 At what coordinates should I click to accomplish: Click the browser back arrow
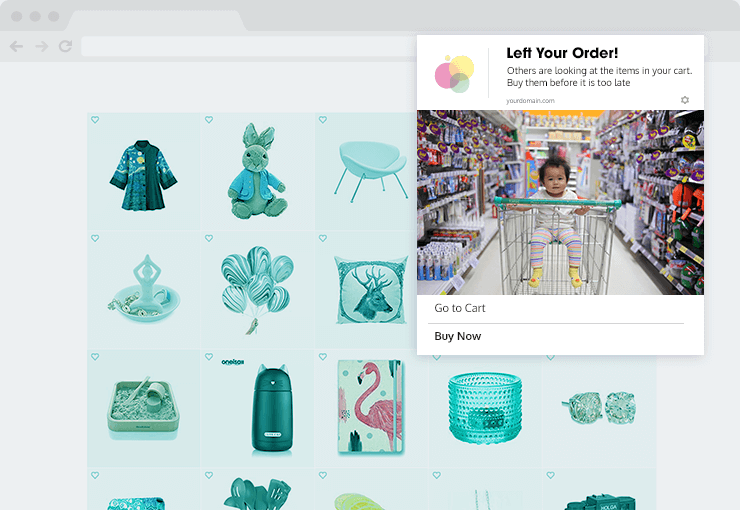coord(16,46)
